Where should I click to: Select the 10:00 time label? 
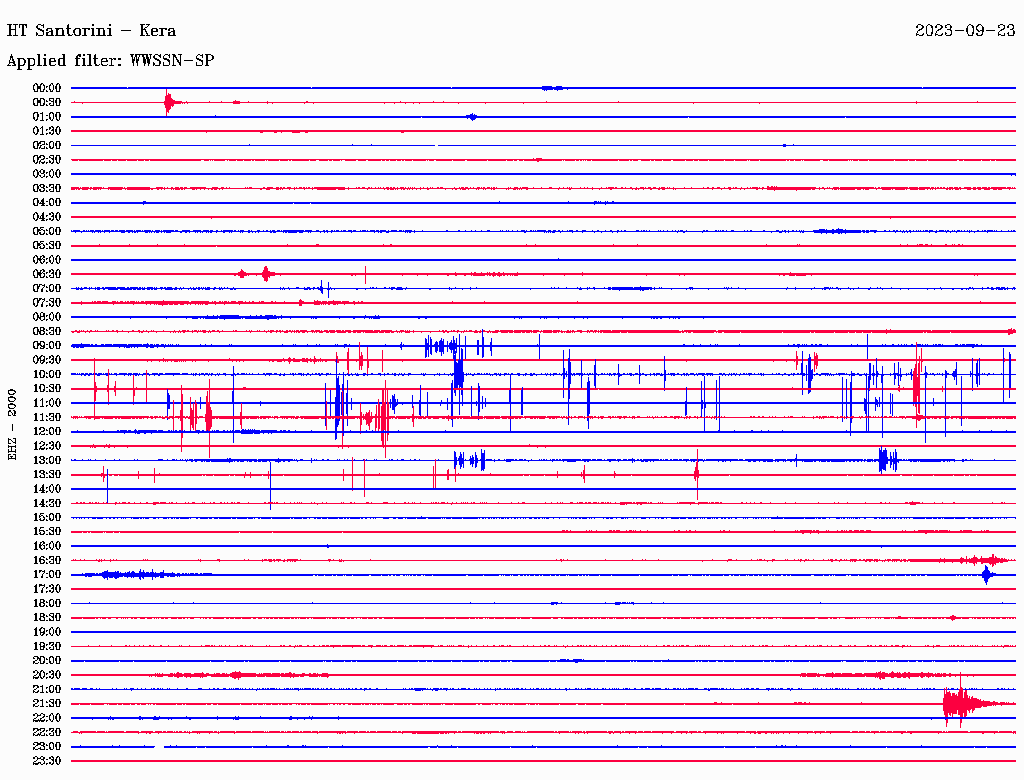pos(47,374)
